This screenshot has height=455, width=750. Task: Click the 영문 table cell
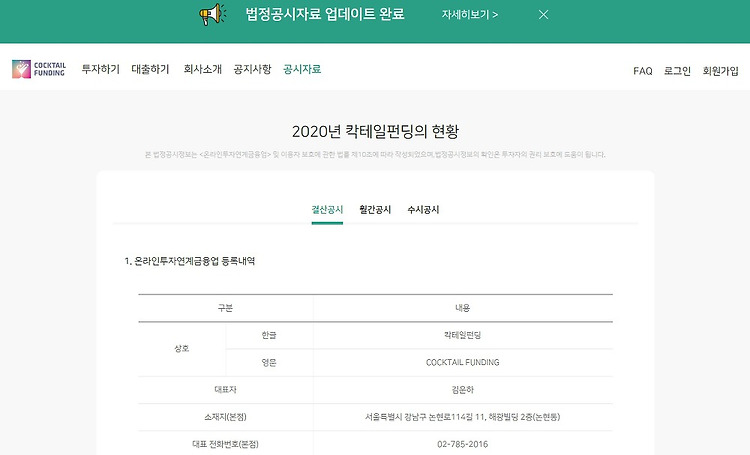click(269, 363)
